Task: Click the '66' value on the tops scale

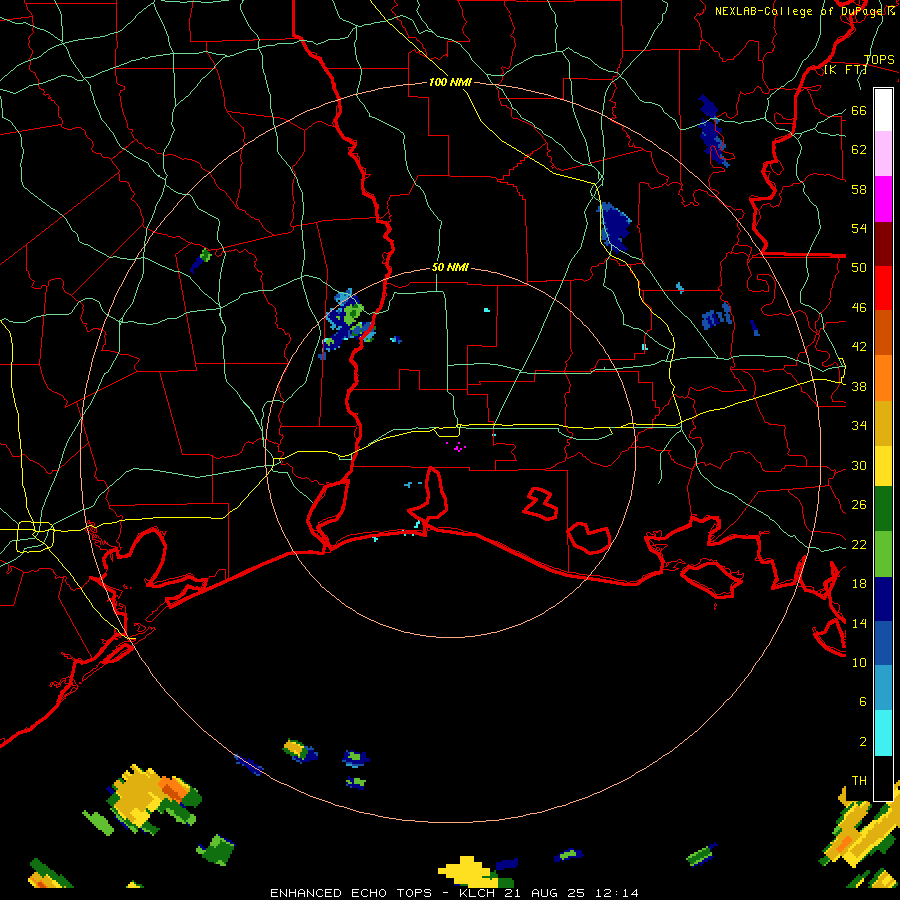Action: 859,110
